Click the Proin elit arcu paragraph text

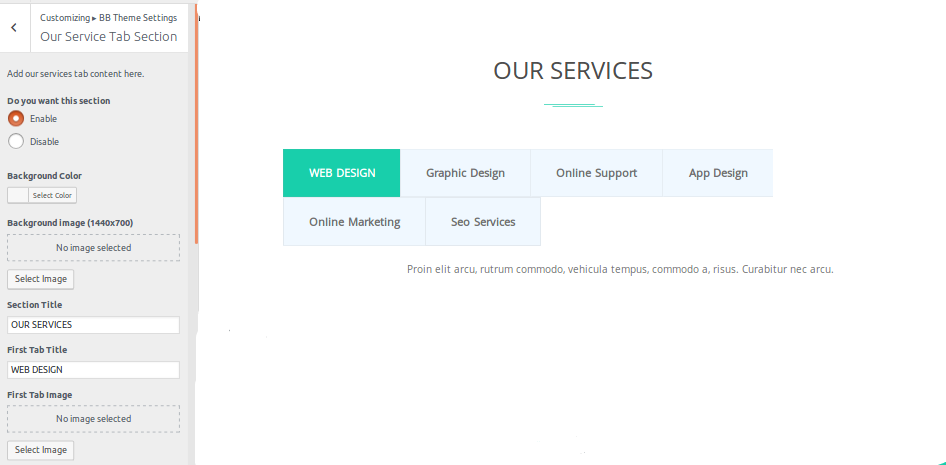point(620,269)
